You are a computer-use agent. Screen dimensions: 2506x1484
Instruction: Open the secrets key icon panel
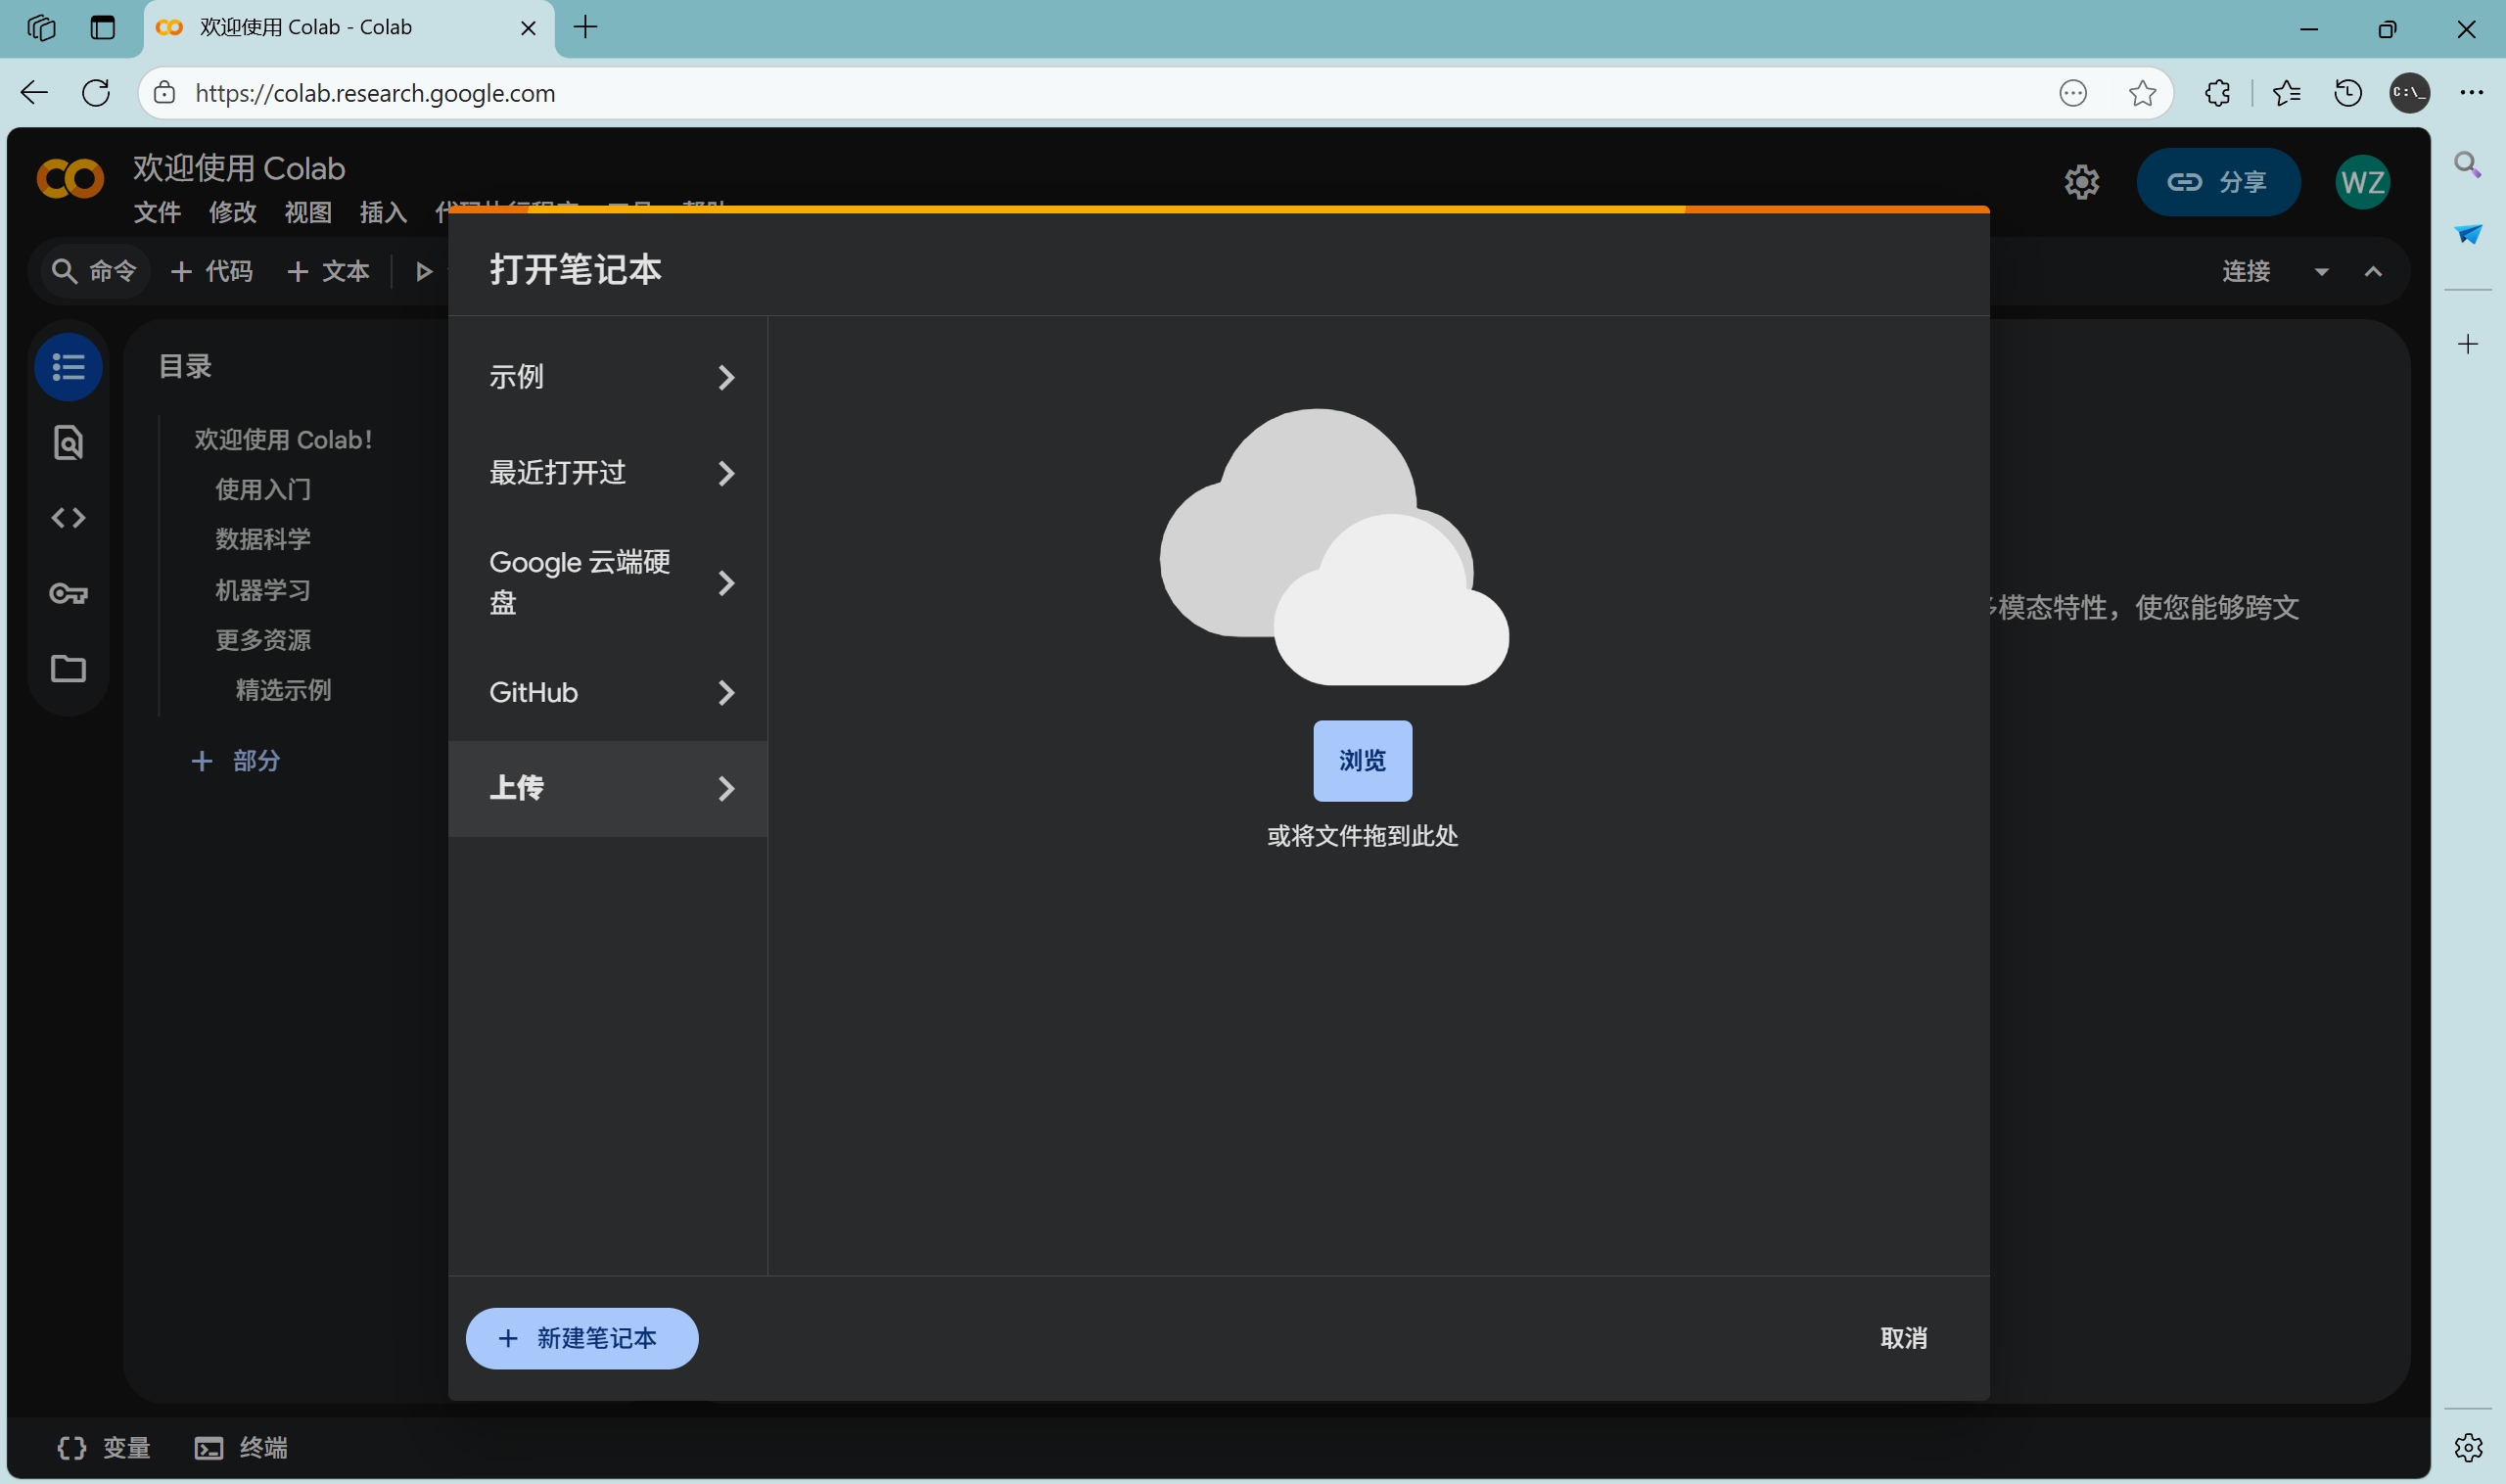(x=68, y=594)
